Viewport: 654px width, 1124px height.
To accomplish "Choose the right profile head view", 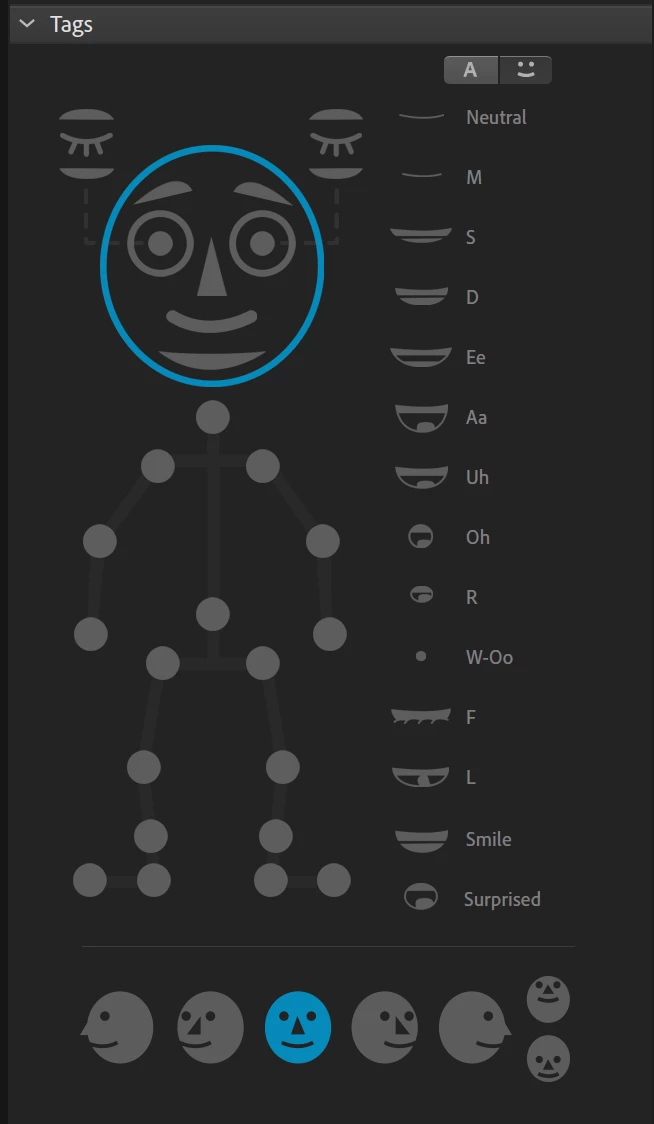I will click(x=475, y=1027).
